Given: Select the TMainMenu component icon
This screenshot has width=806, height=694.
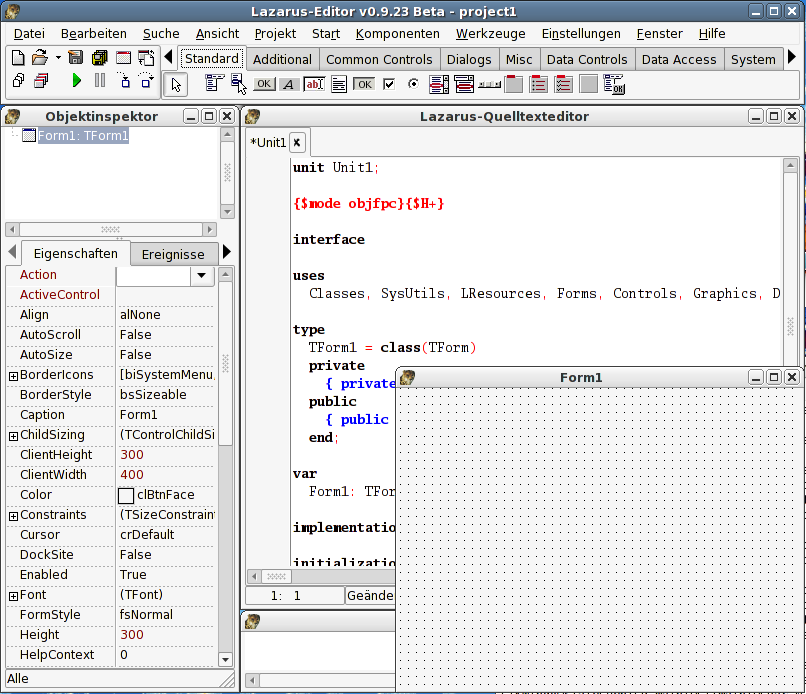Looking at the screenshot, I should [x=214, y=83].
